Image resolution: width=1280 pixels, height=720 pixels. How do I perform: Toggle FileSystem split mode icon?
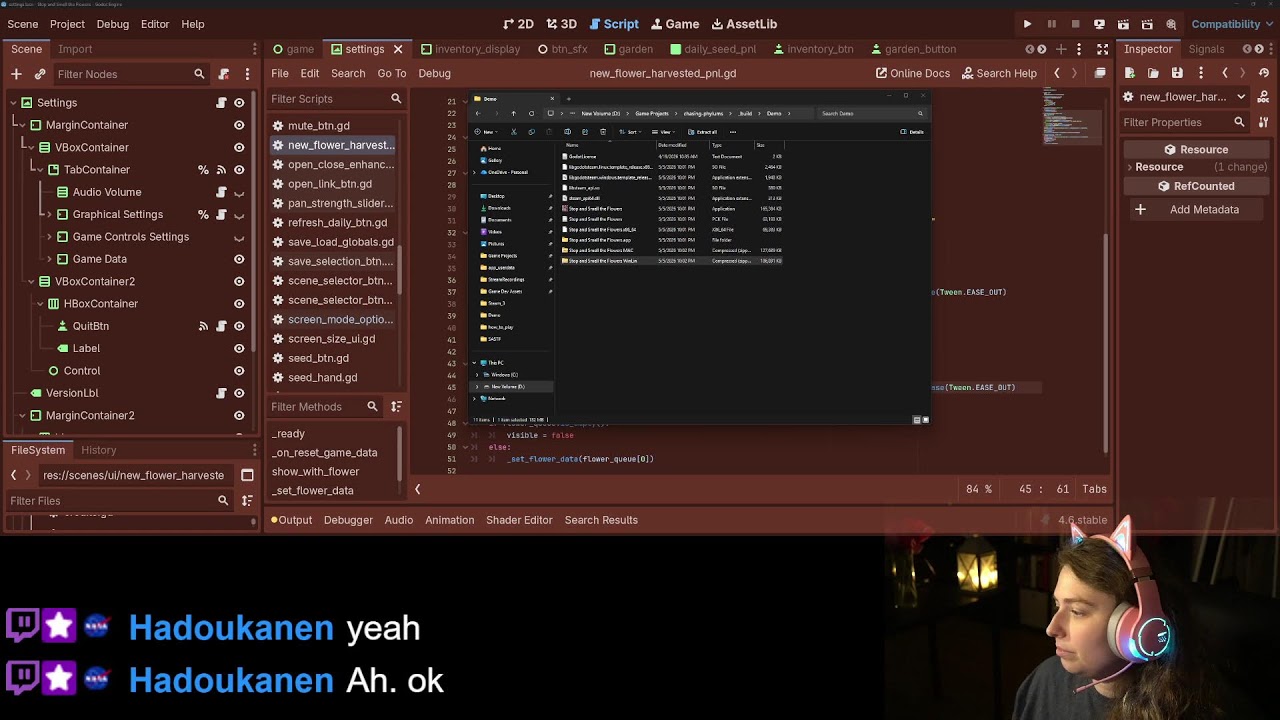point(247,475)
